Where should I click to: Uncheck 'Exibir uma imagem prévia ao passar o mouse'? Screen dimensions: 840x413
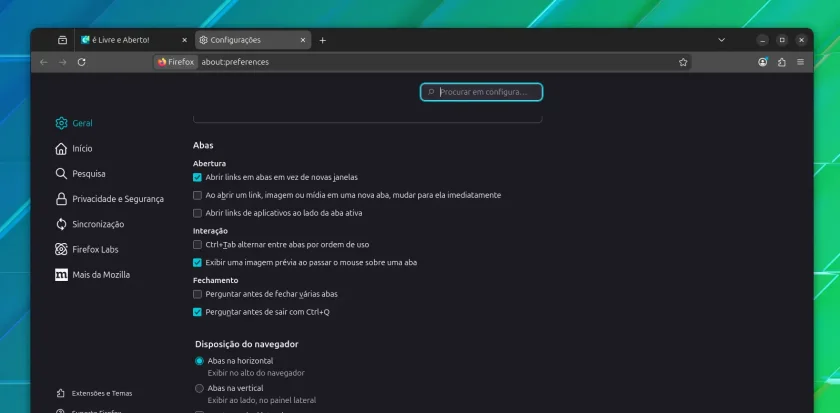coord(197,262)
